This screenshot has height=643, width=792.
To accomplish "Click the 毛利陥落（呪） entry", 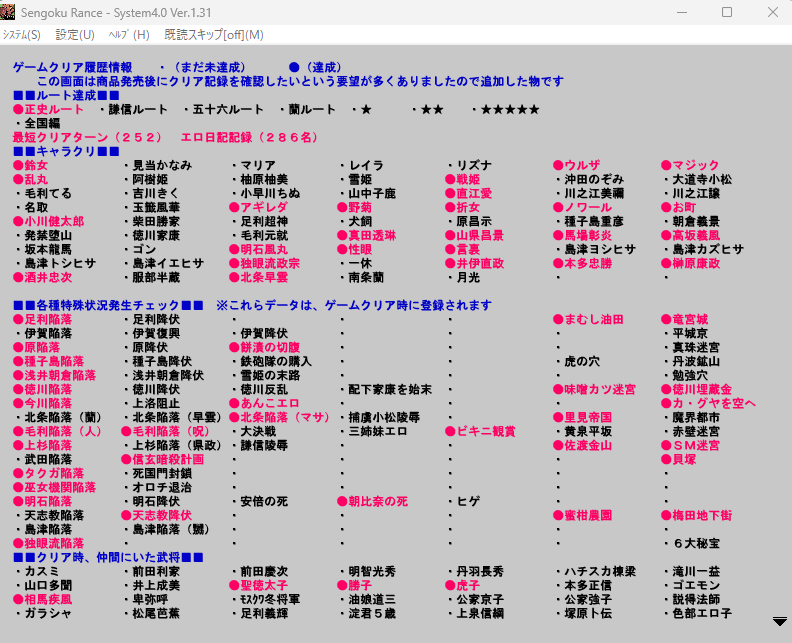I will click(x=166, y=431).
